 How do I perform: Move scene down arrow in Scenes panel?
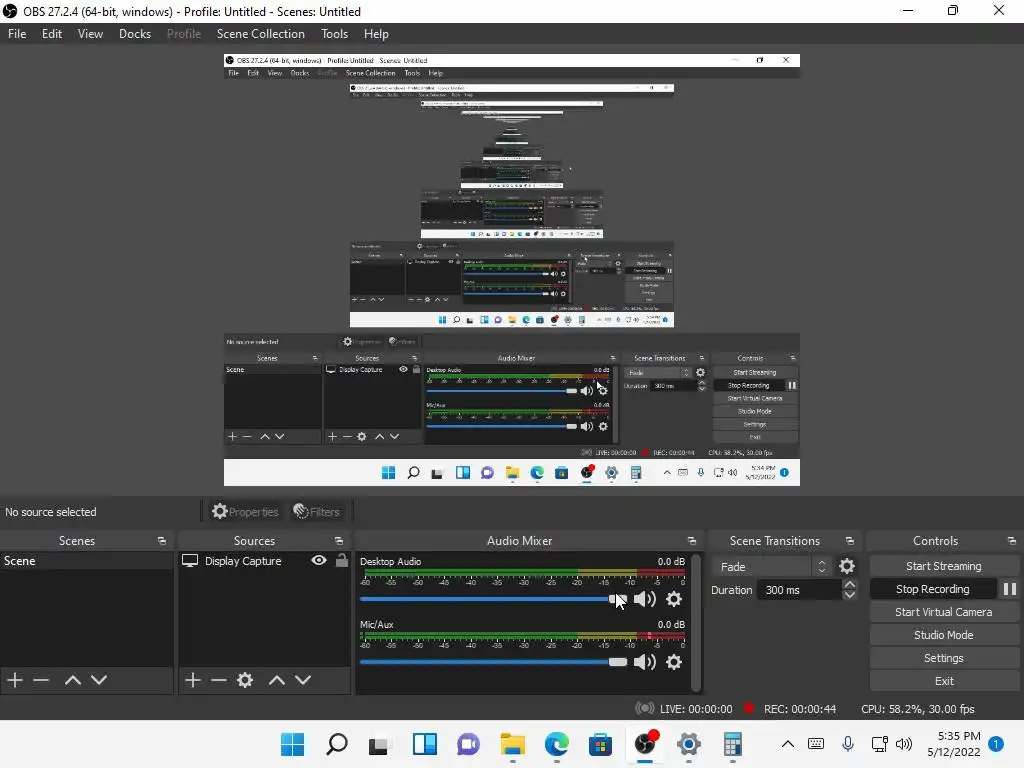click(x=99, y=680)
